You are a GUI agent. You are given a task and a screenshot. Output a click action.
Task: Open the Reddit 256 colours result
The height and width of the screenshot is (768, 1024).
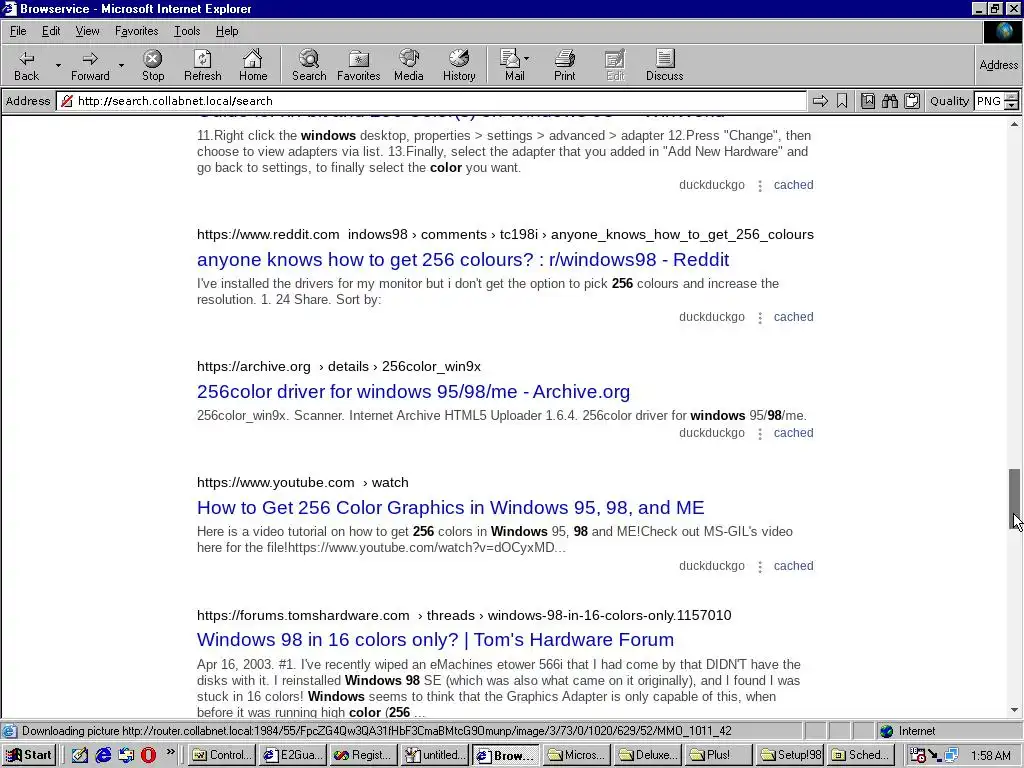(463, 259)
